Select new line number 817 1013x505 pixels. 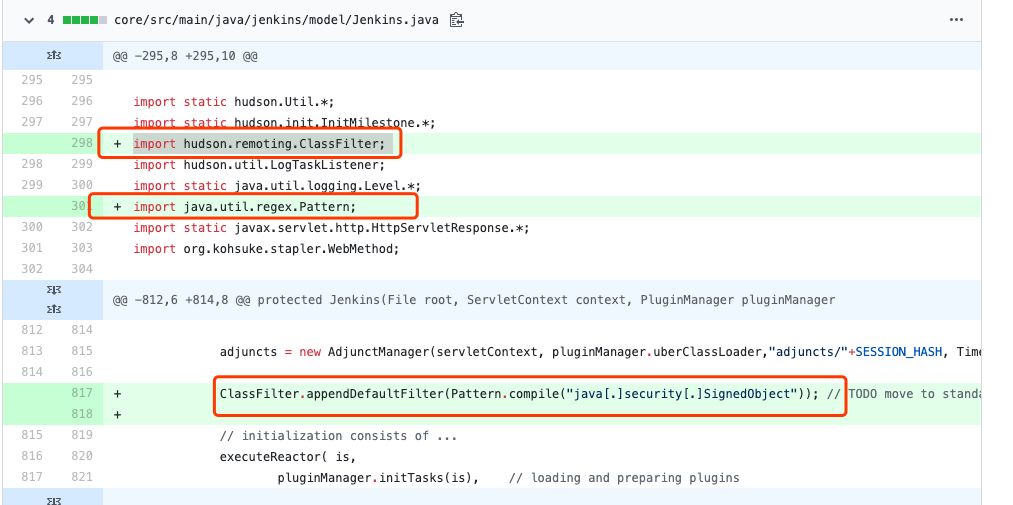tap(82, 393)
